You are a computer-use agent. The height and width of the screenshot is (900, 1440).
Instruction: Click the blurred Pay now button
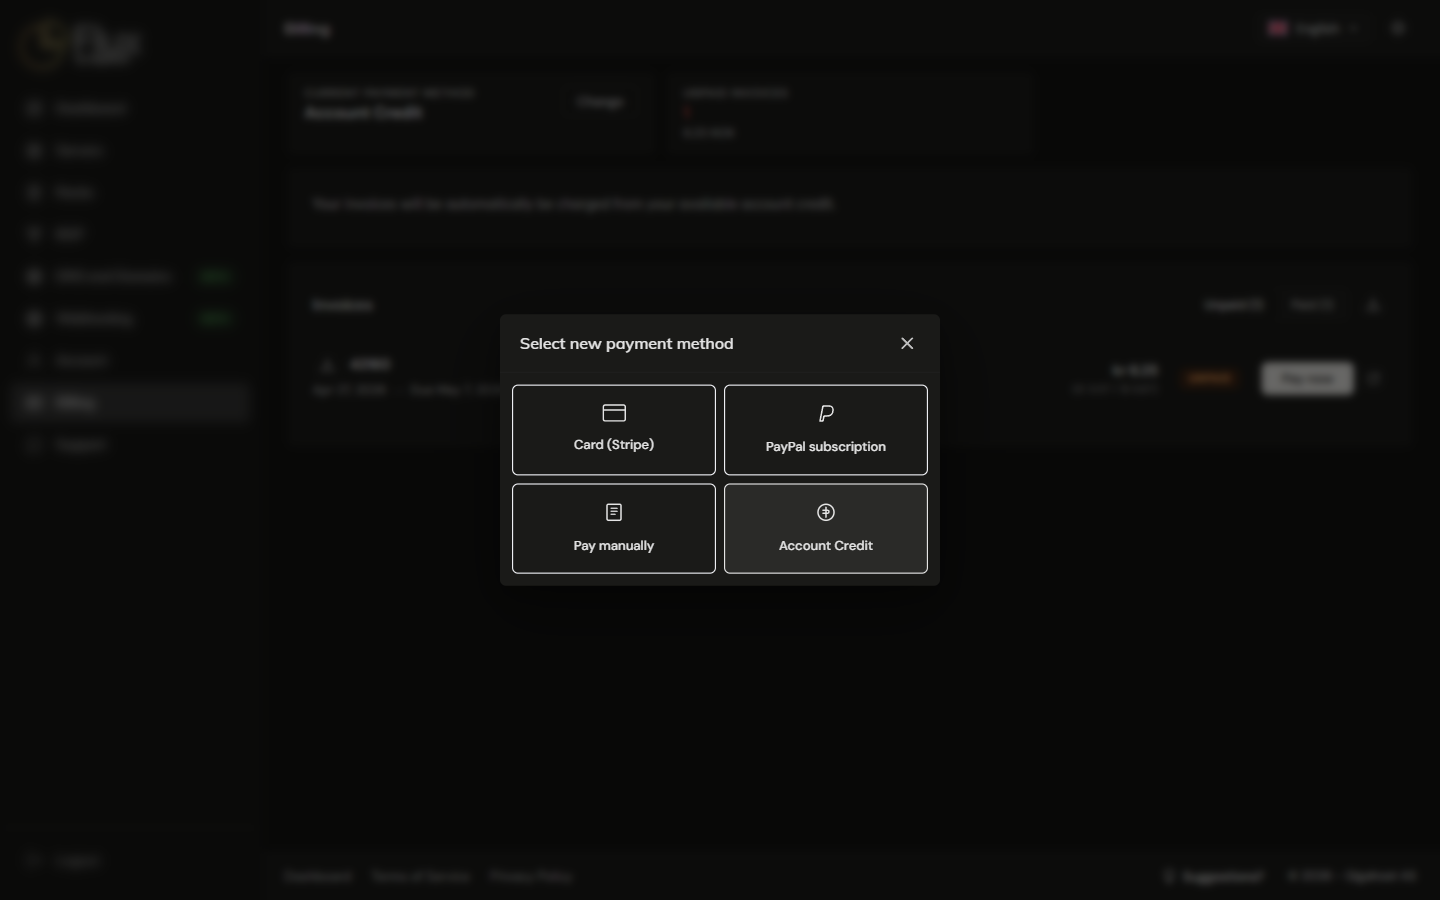pos(1307,379)
